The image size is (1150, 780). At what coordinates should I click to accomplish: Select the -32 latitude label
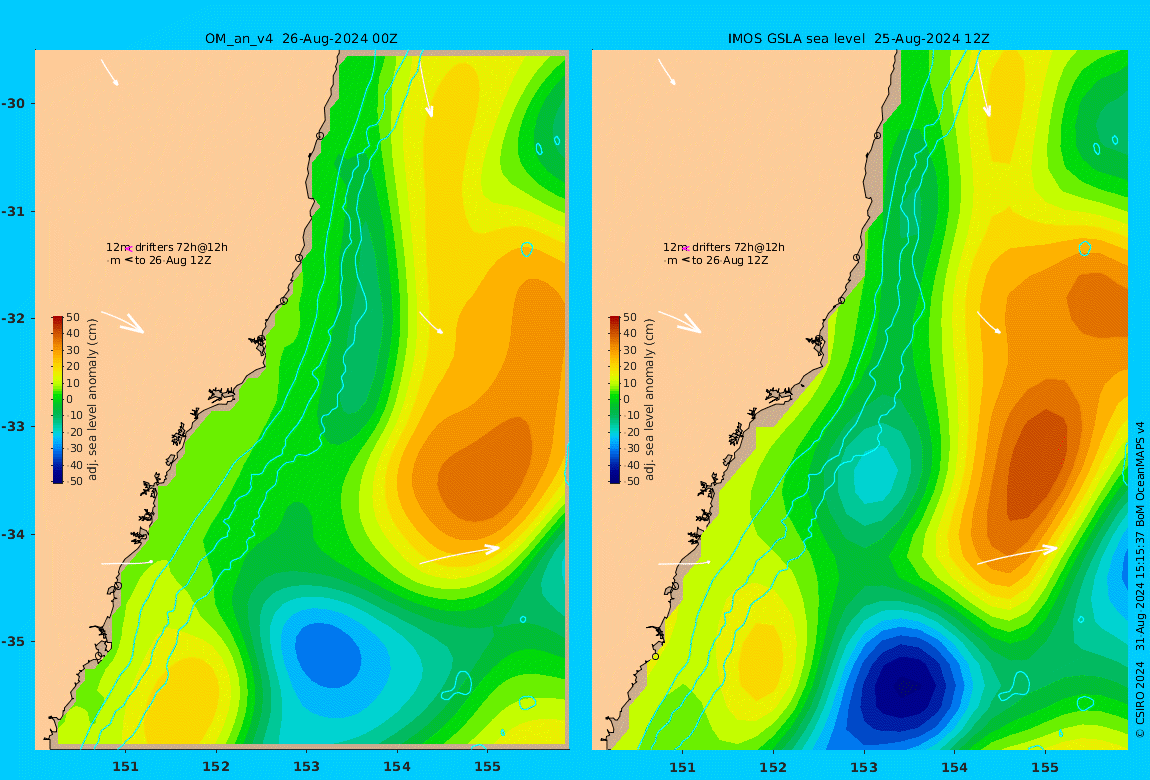click(13, 319)
